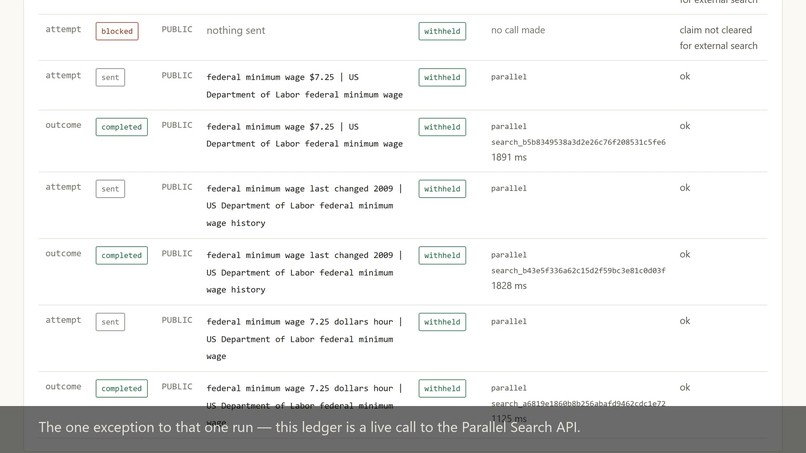Select "parallel" in "7.25 dollars hour" outcome row
This screenshot has height=453, width=806.
(508, 388)
